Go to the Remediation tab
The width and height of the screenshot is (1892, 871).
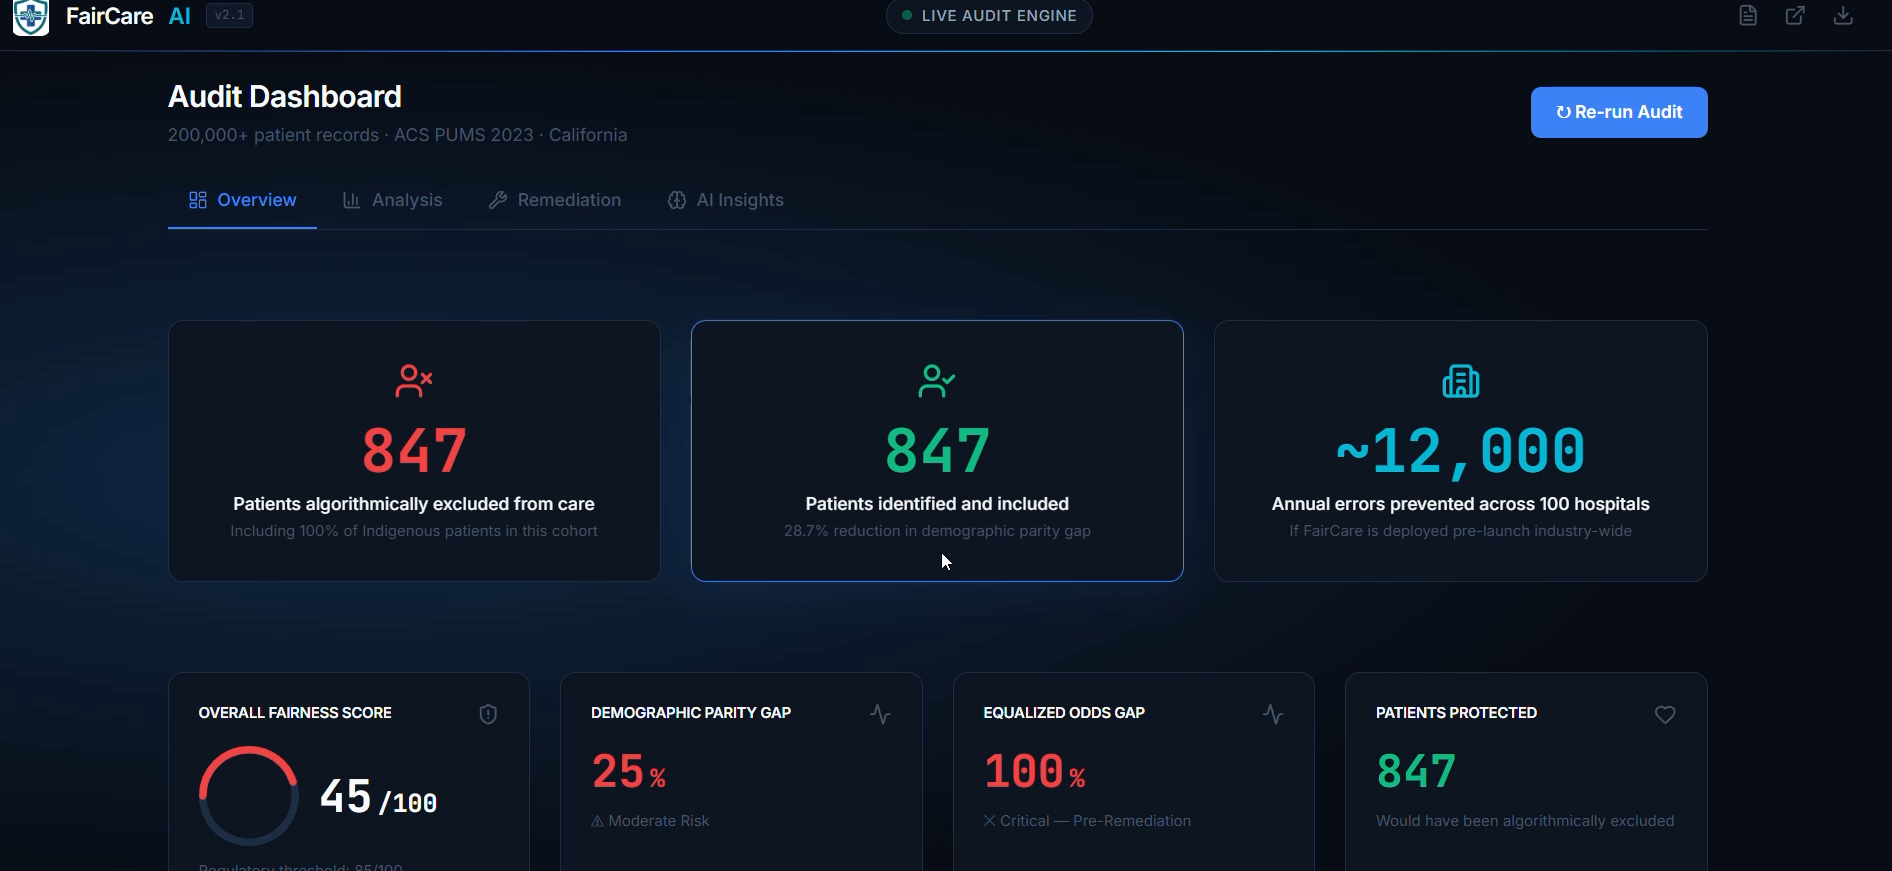tap(555, 200)
